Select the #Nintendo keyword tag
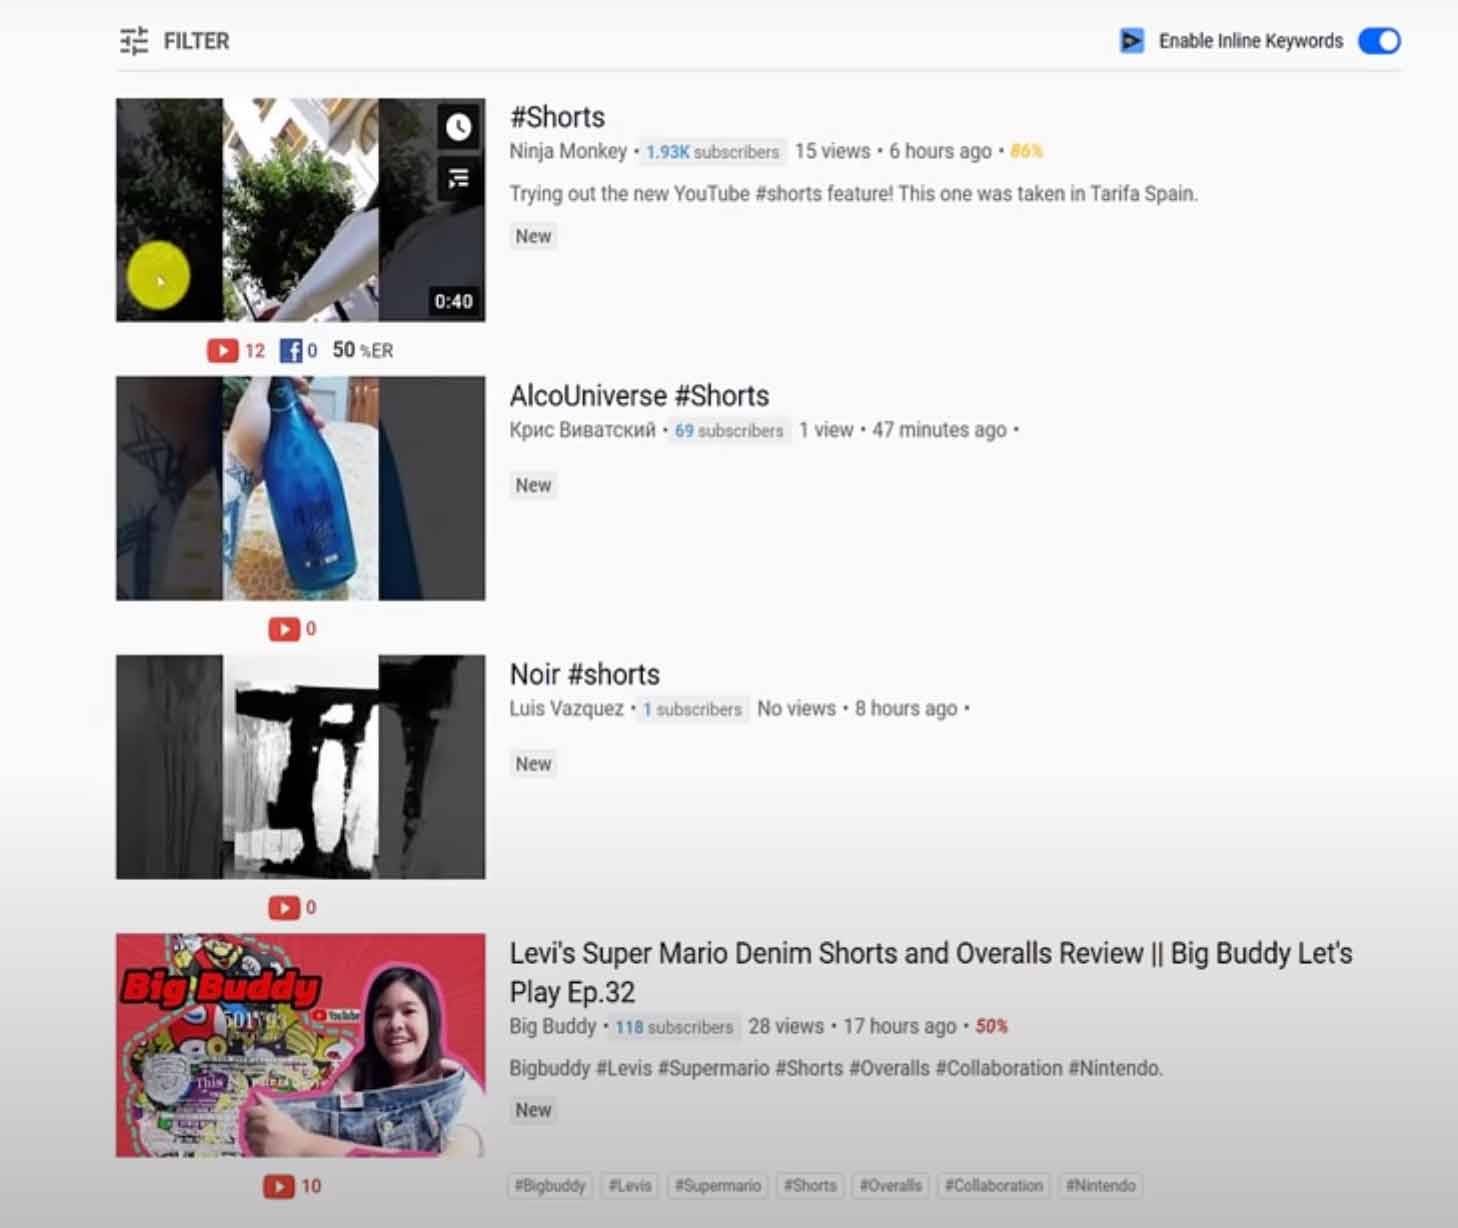The image size is (1458, 1228). tap(1100, 1186)
